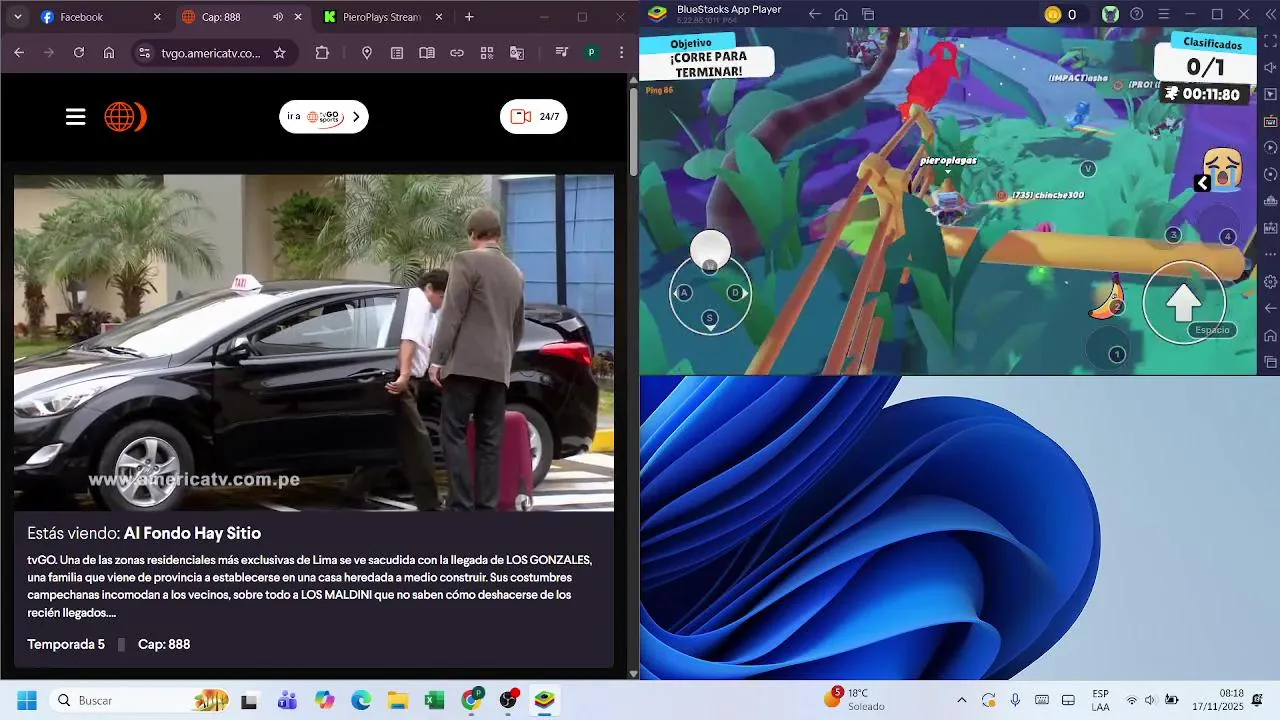The width and height of the screenshot is (1280, 720).
Task: Tap the W key on the game joystick
Action: [709, 266]
